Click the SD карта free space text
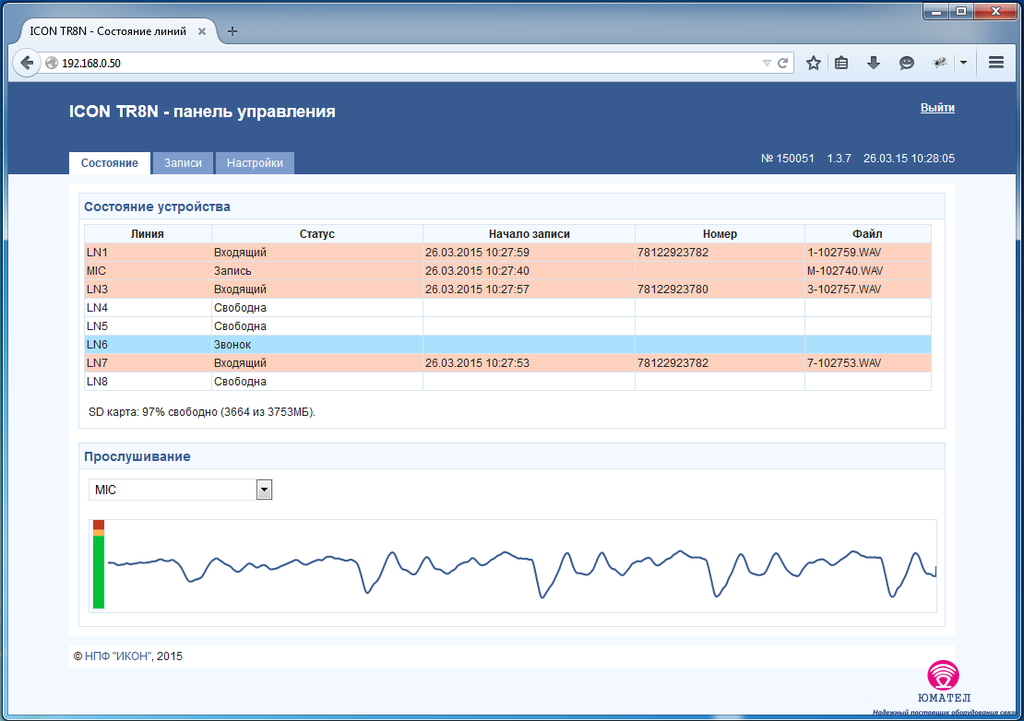Screen dimensions: 1024x721 [x=202, y=412]
